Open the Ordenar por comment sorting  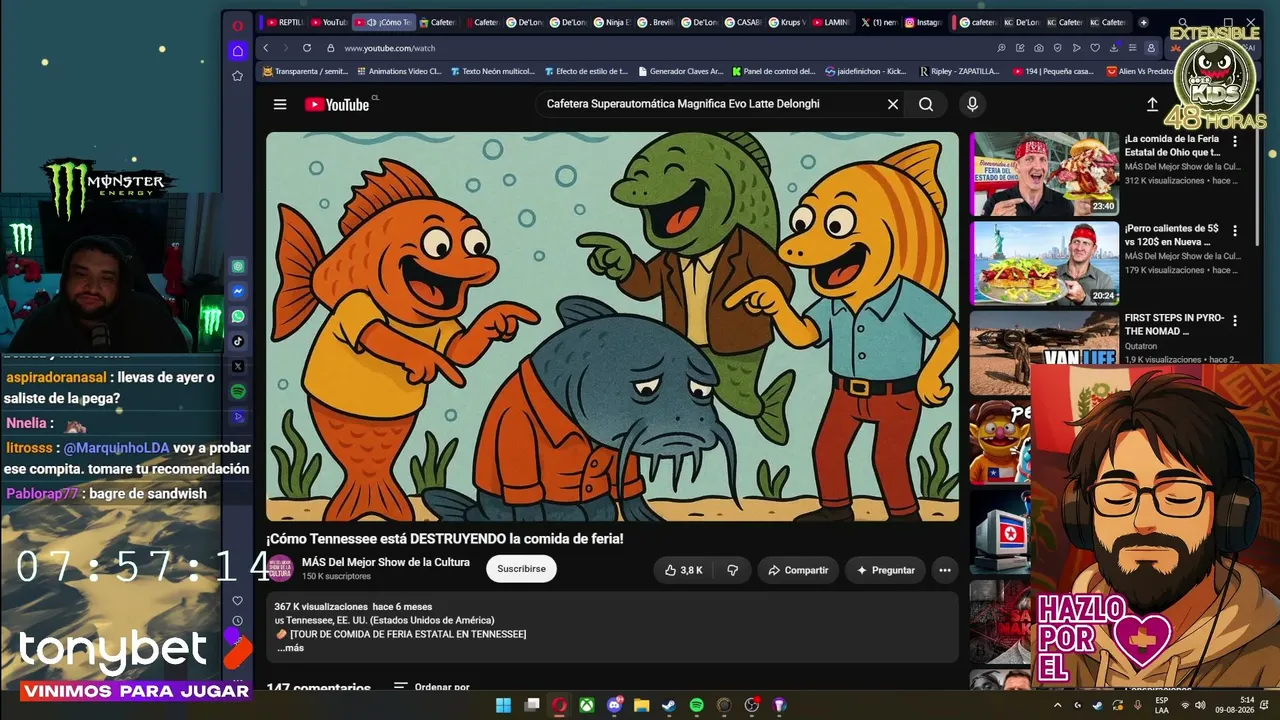point(432,687)
